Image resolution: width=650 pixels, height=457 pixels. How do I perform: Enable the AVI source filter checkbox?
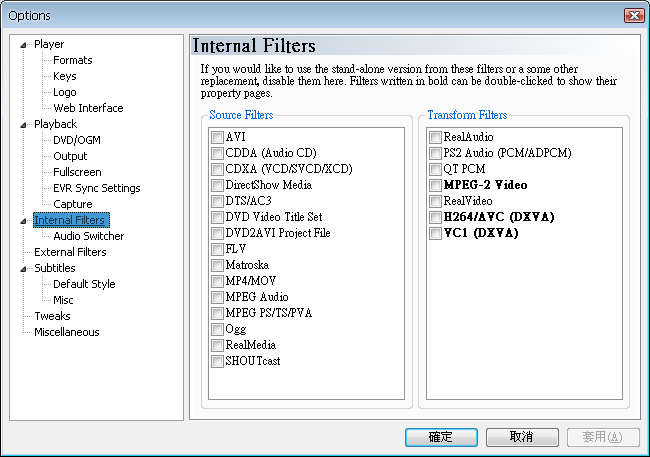(x=217, y=137)
